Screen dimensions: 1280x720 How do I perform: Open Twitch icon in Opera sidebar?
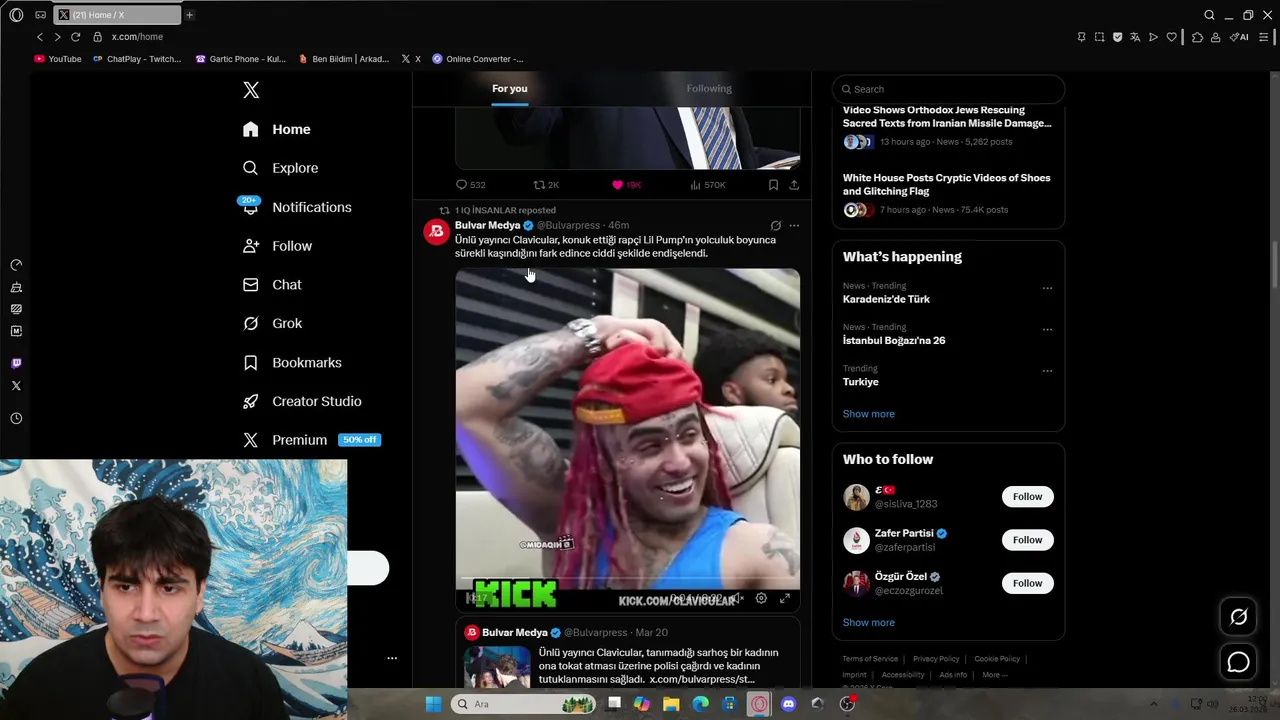(16, 364)
